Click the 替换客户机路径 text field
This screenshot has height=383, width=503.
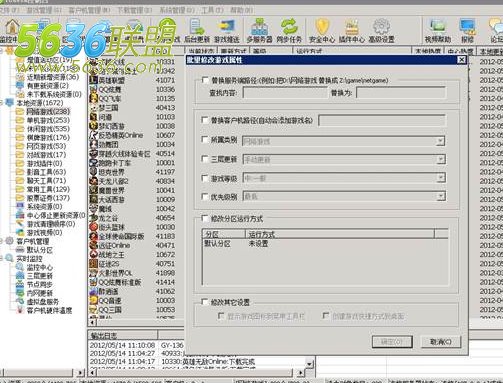click(x=382, y=120)
